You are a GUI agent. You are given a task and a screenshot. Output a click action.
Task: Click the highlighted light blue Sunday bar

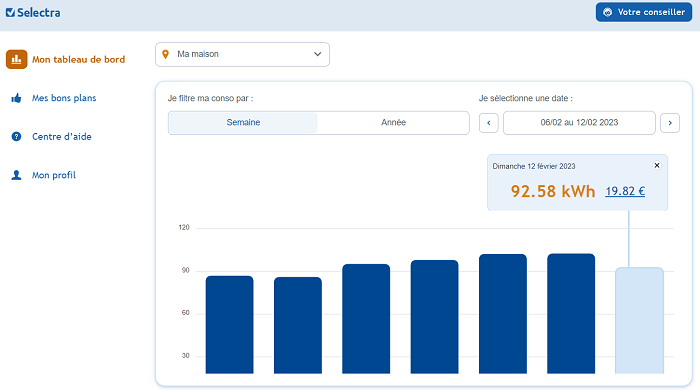(x=639, y=320)
